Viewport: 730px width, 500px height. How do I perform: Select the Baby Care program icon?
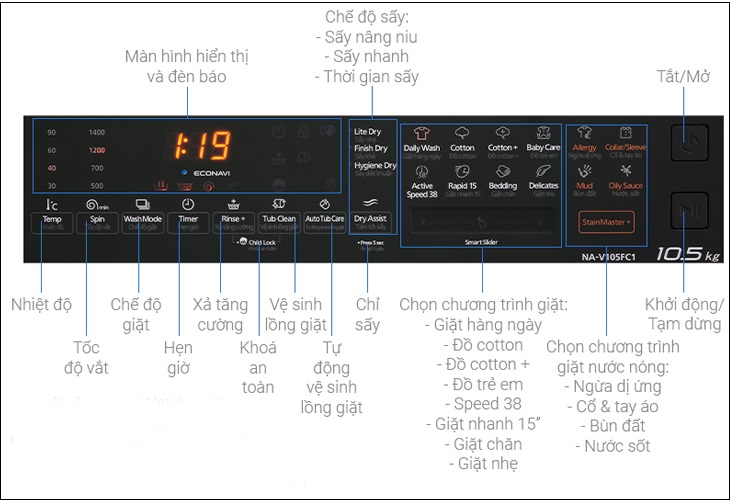click(543, 133)
